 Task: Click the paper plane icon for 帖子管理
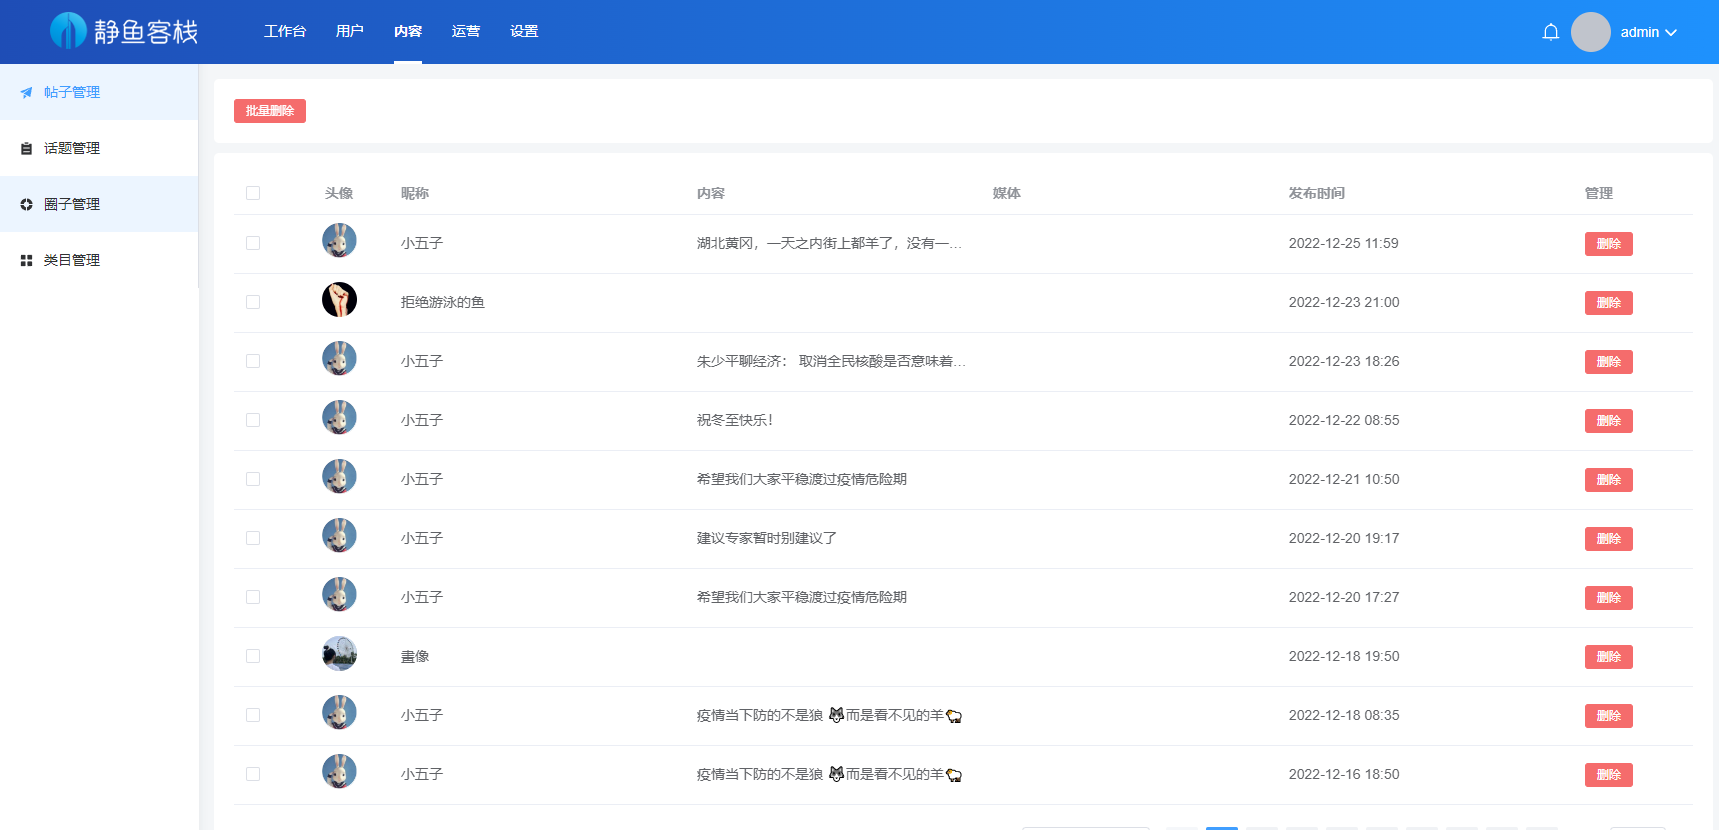point(27,92)
